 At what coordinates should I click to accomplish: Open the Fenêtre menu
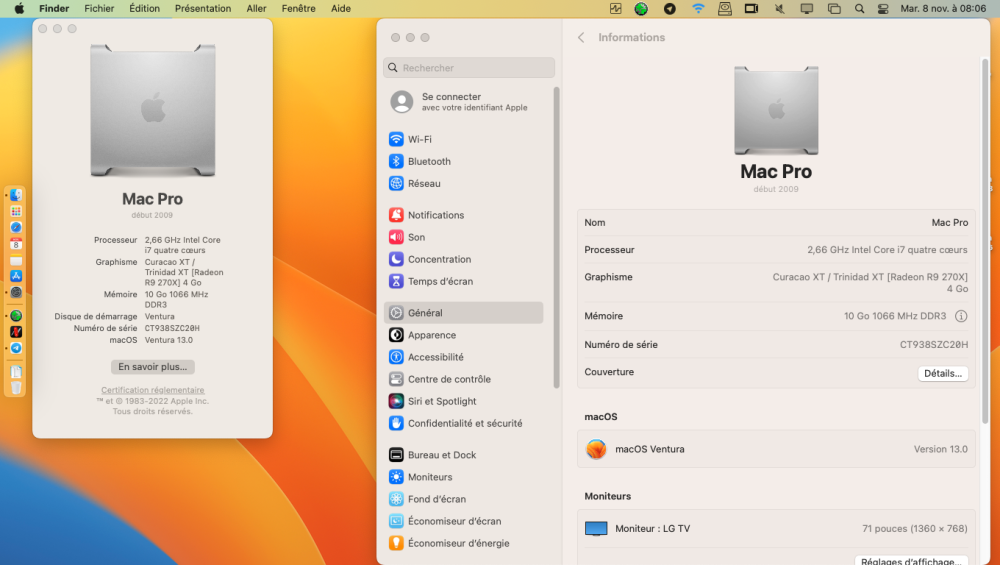point(298,8)
